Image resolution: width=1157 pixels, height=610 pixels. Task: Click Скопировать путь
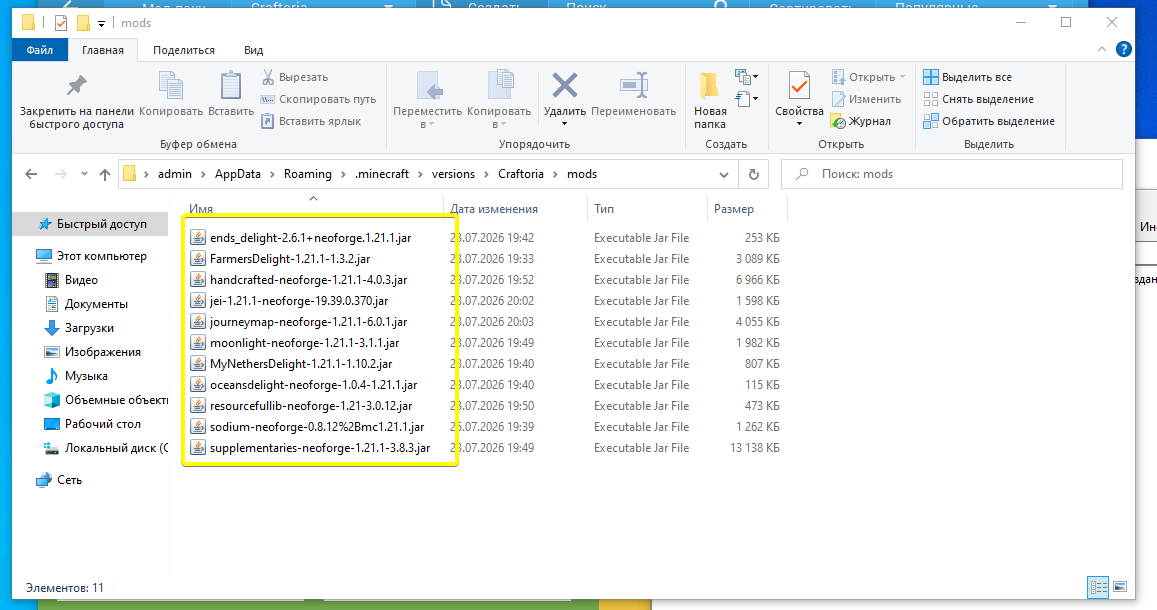pos(318,99)
